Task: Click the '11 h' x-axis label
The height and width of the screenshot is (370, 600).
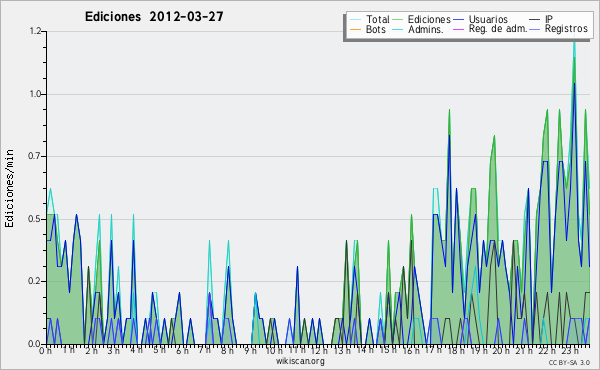Action: 297,350
